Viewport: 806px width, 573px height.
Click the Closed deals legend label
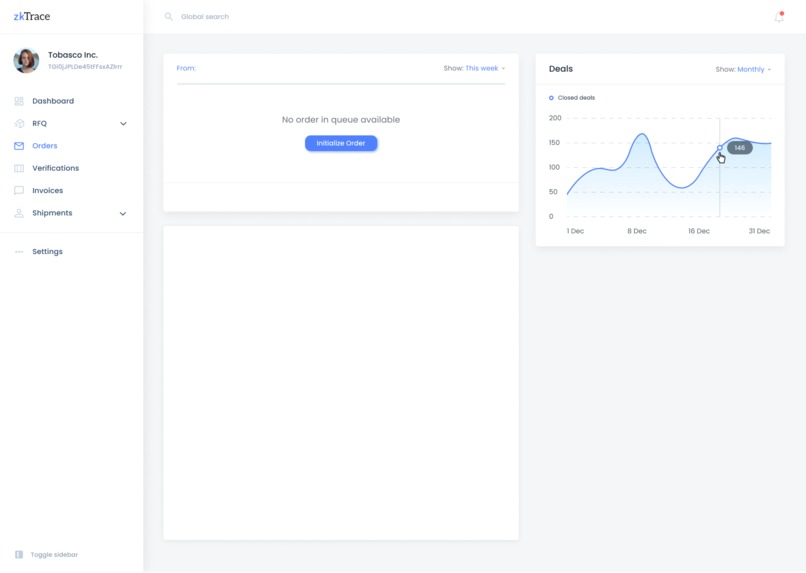coord(576,98)
